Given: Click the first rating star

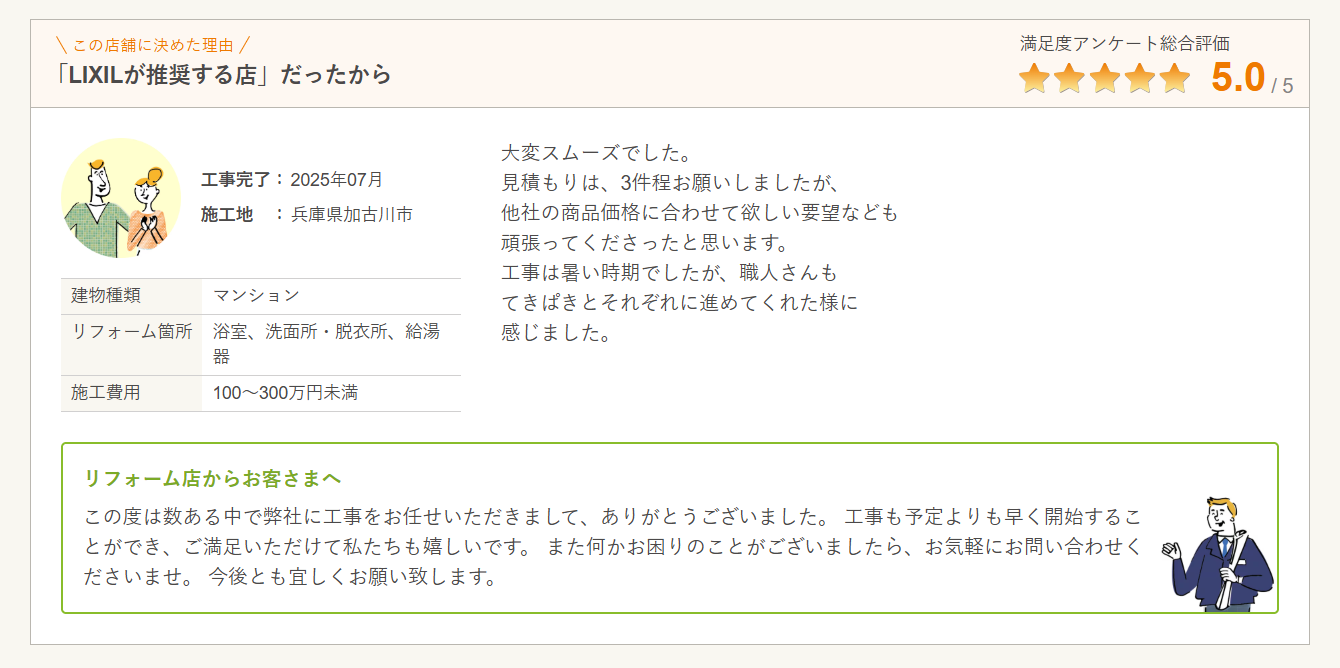Looking at the screenshot, I should point(1034,78).
